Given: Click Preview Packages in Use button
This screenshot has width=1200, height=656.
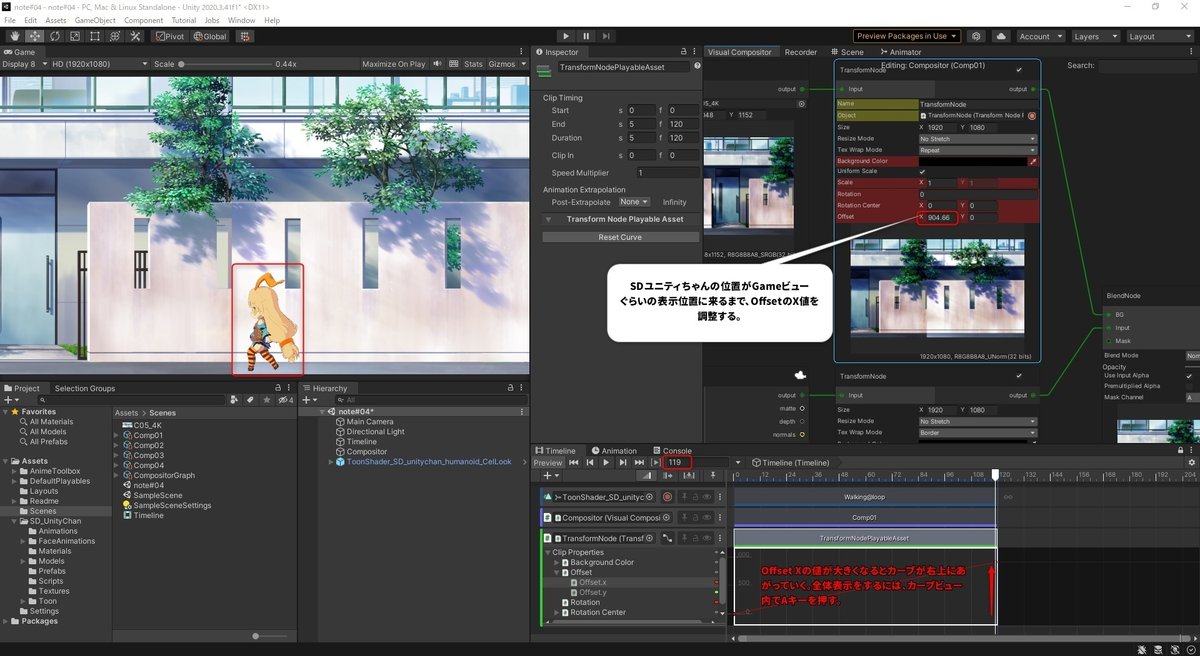Looking at the screenshot, I should (907, 36).
